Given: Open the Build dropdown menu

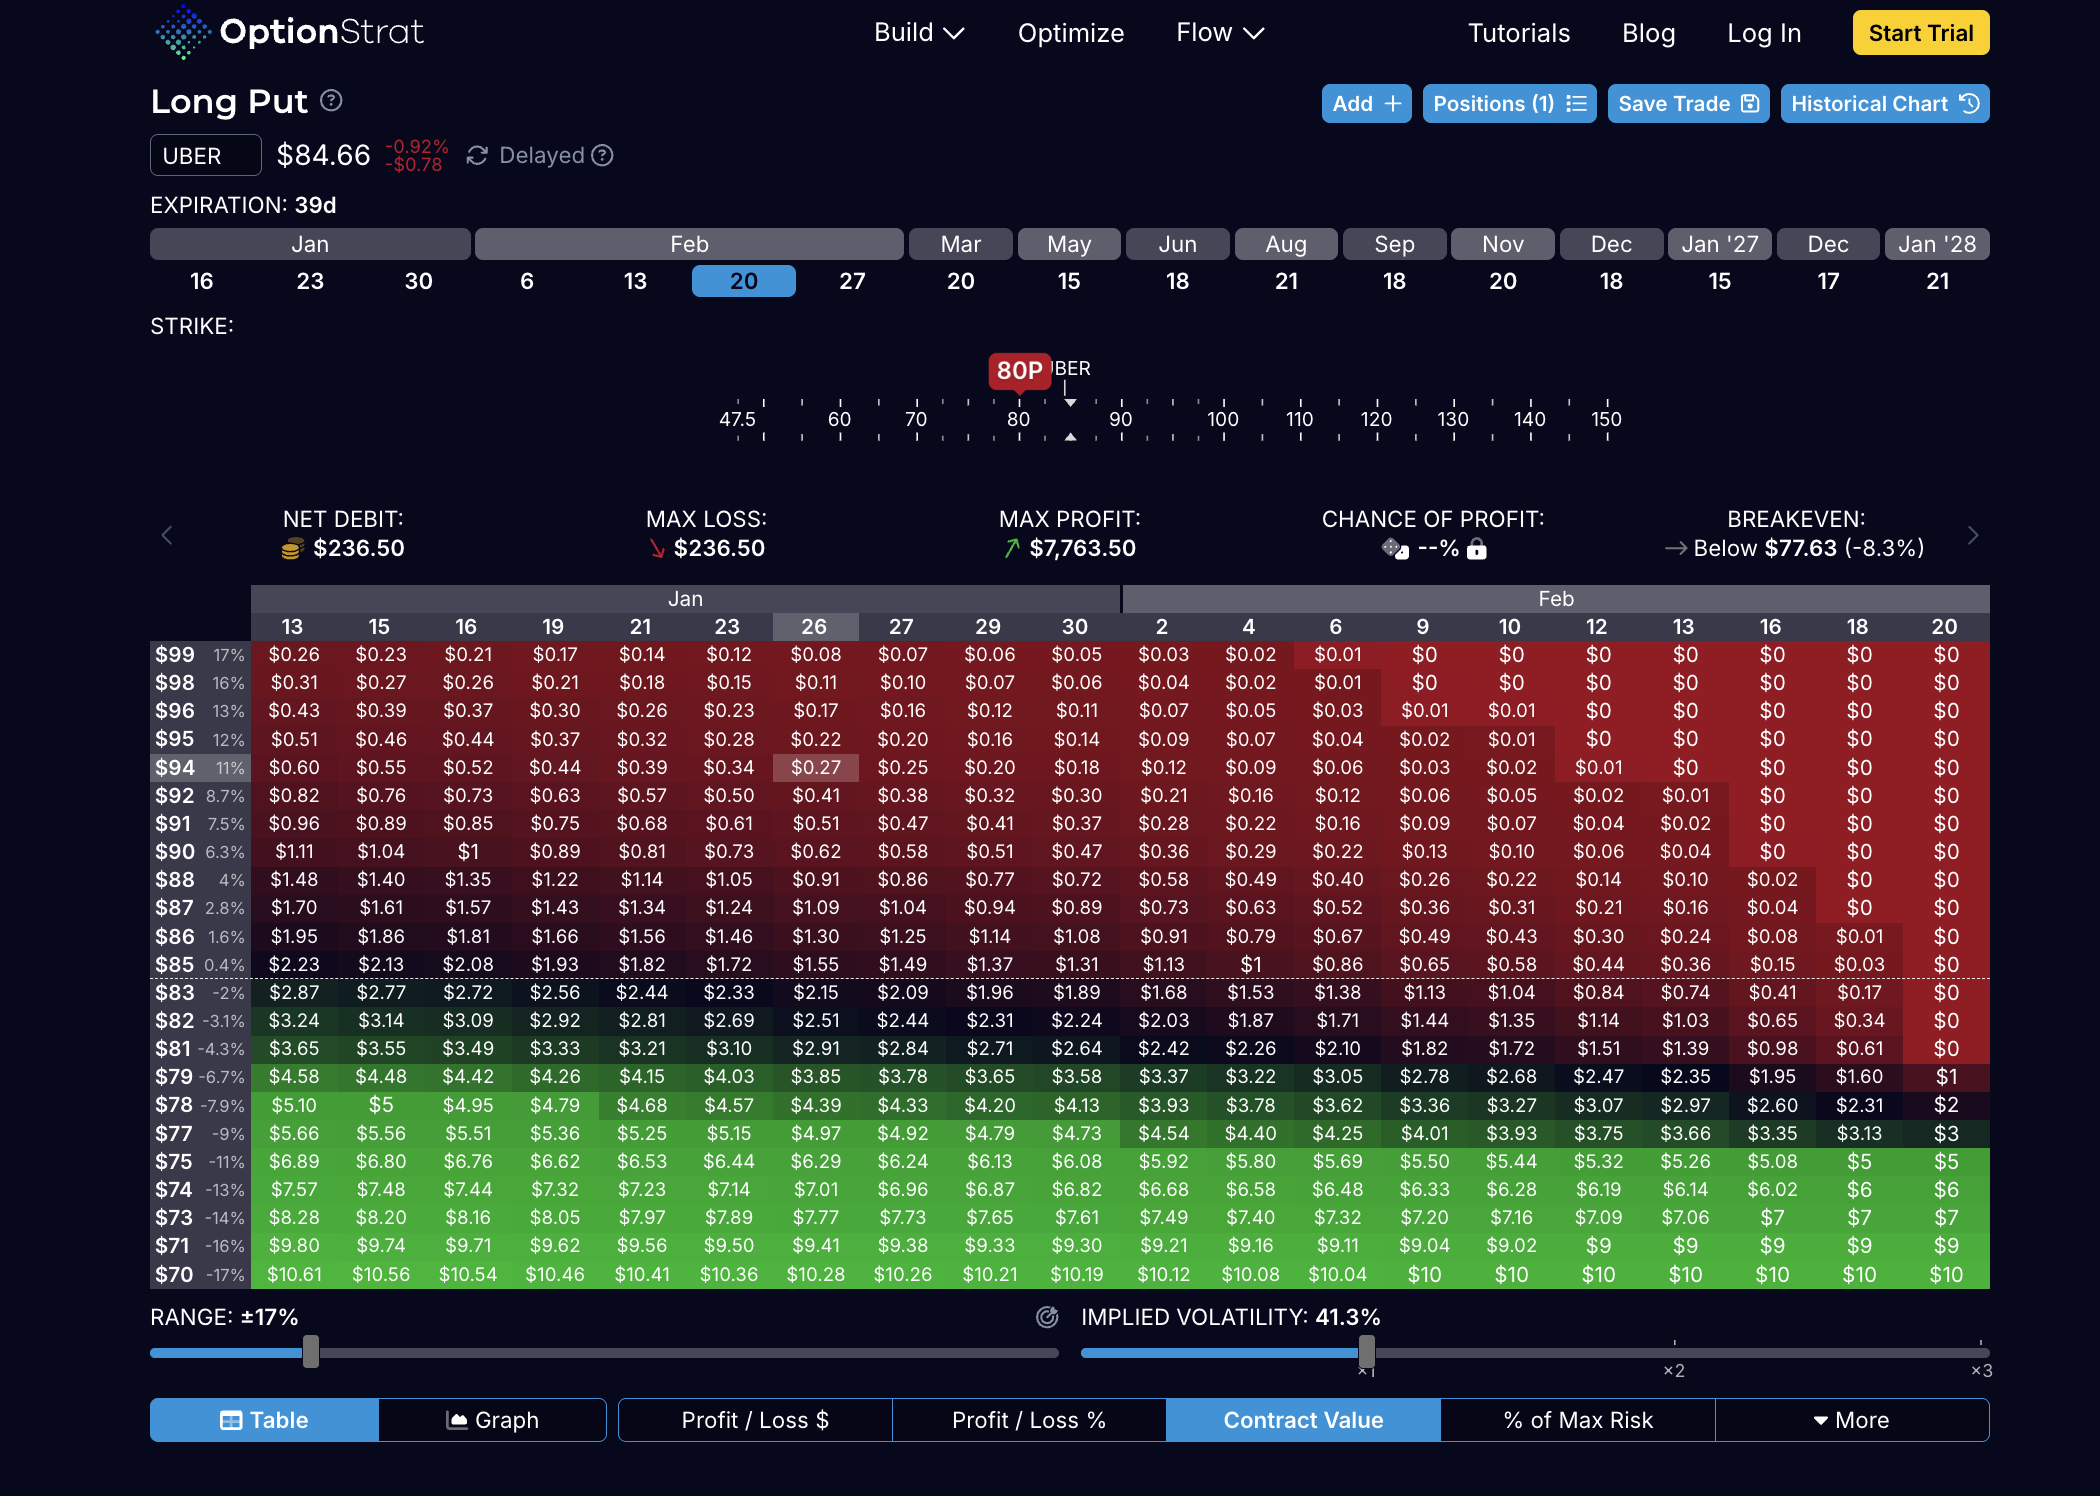Looking at the screenshot, I should tap(918, 33).
